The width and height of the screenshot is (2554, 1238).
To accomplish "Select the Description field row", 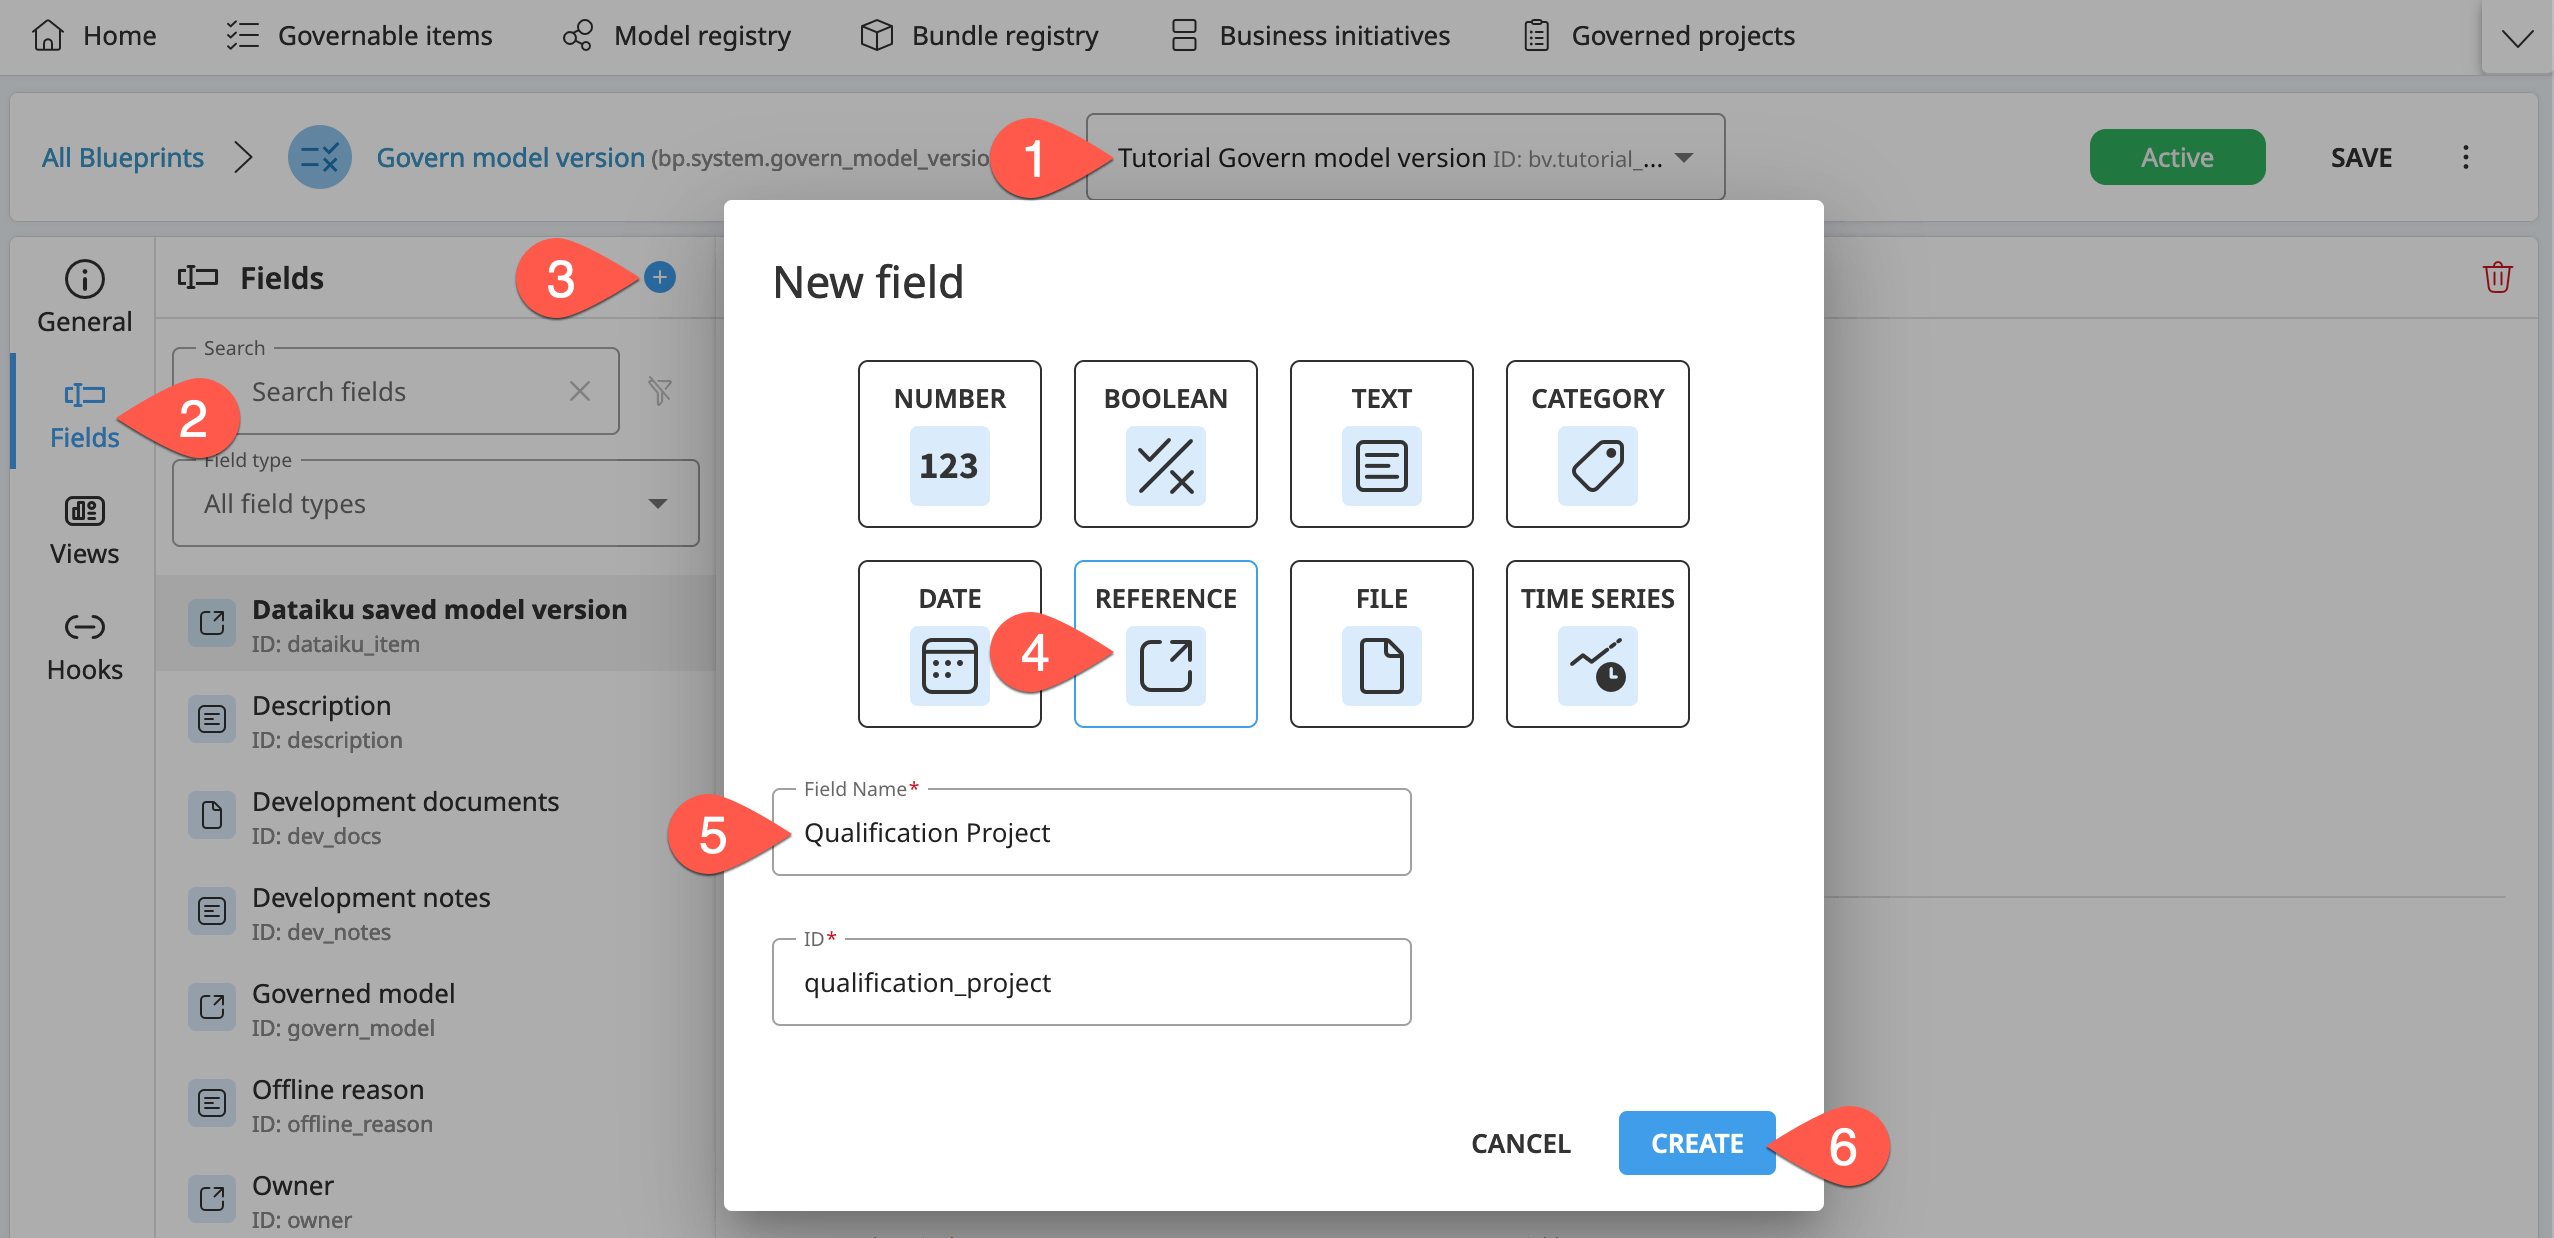I will [x=436, y=719].
